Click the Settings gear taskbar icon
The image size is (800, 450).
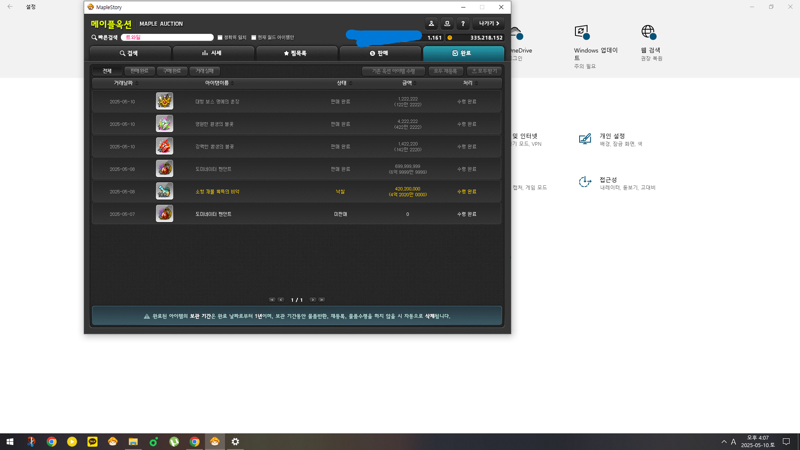(235, 442)
